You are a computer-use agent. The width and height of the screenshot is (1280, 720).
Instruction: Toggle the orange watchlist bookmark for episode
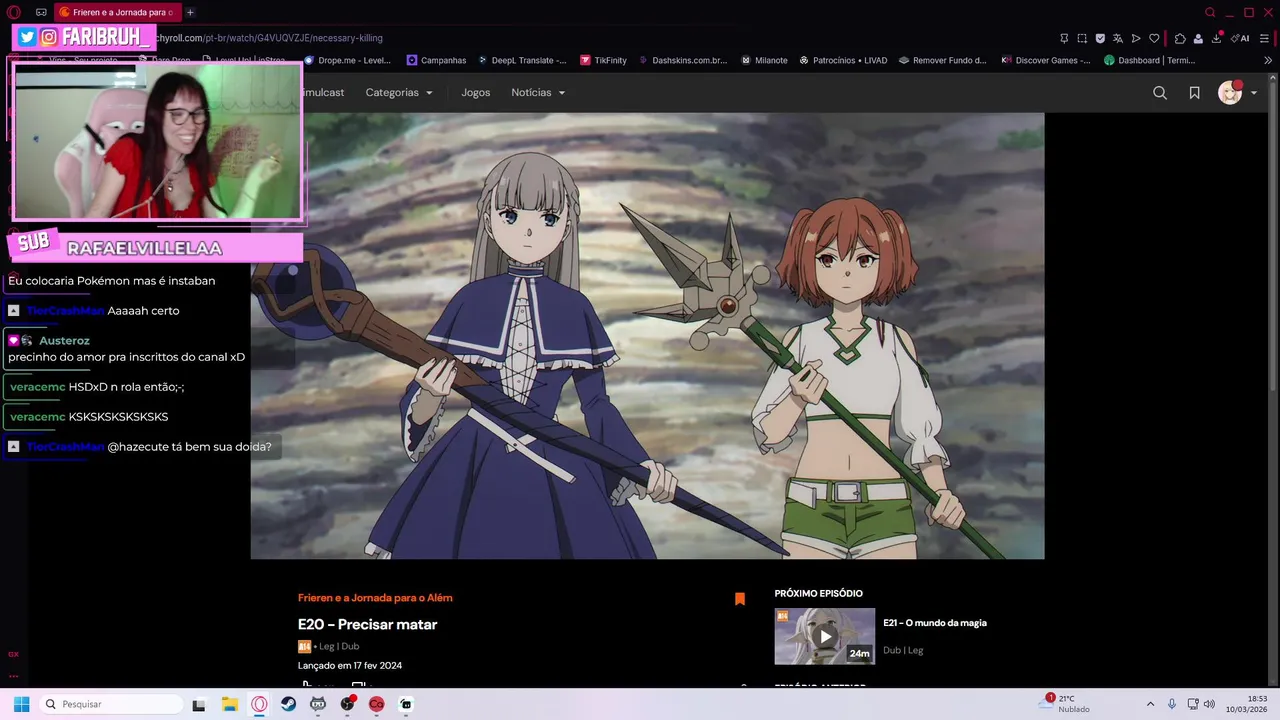click(740, 599)
